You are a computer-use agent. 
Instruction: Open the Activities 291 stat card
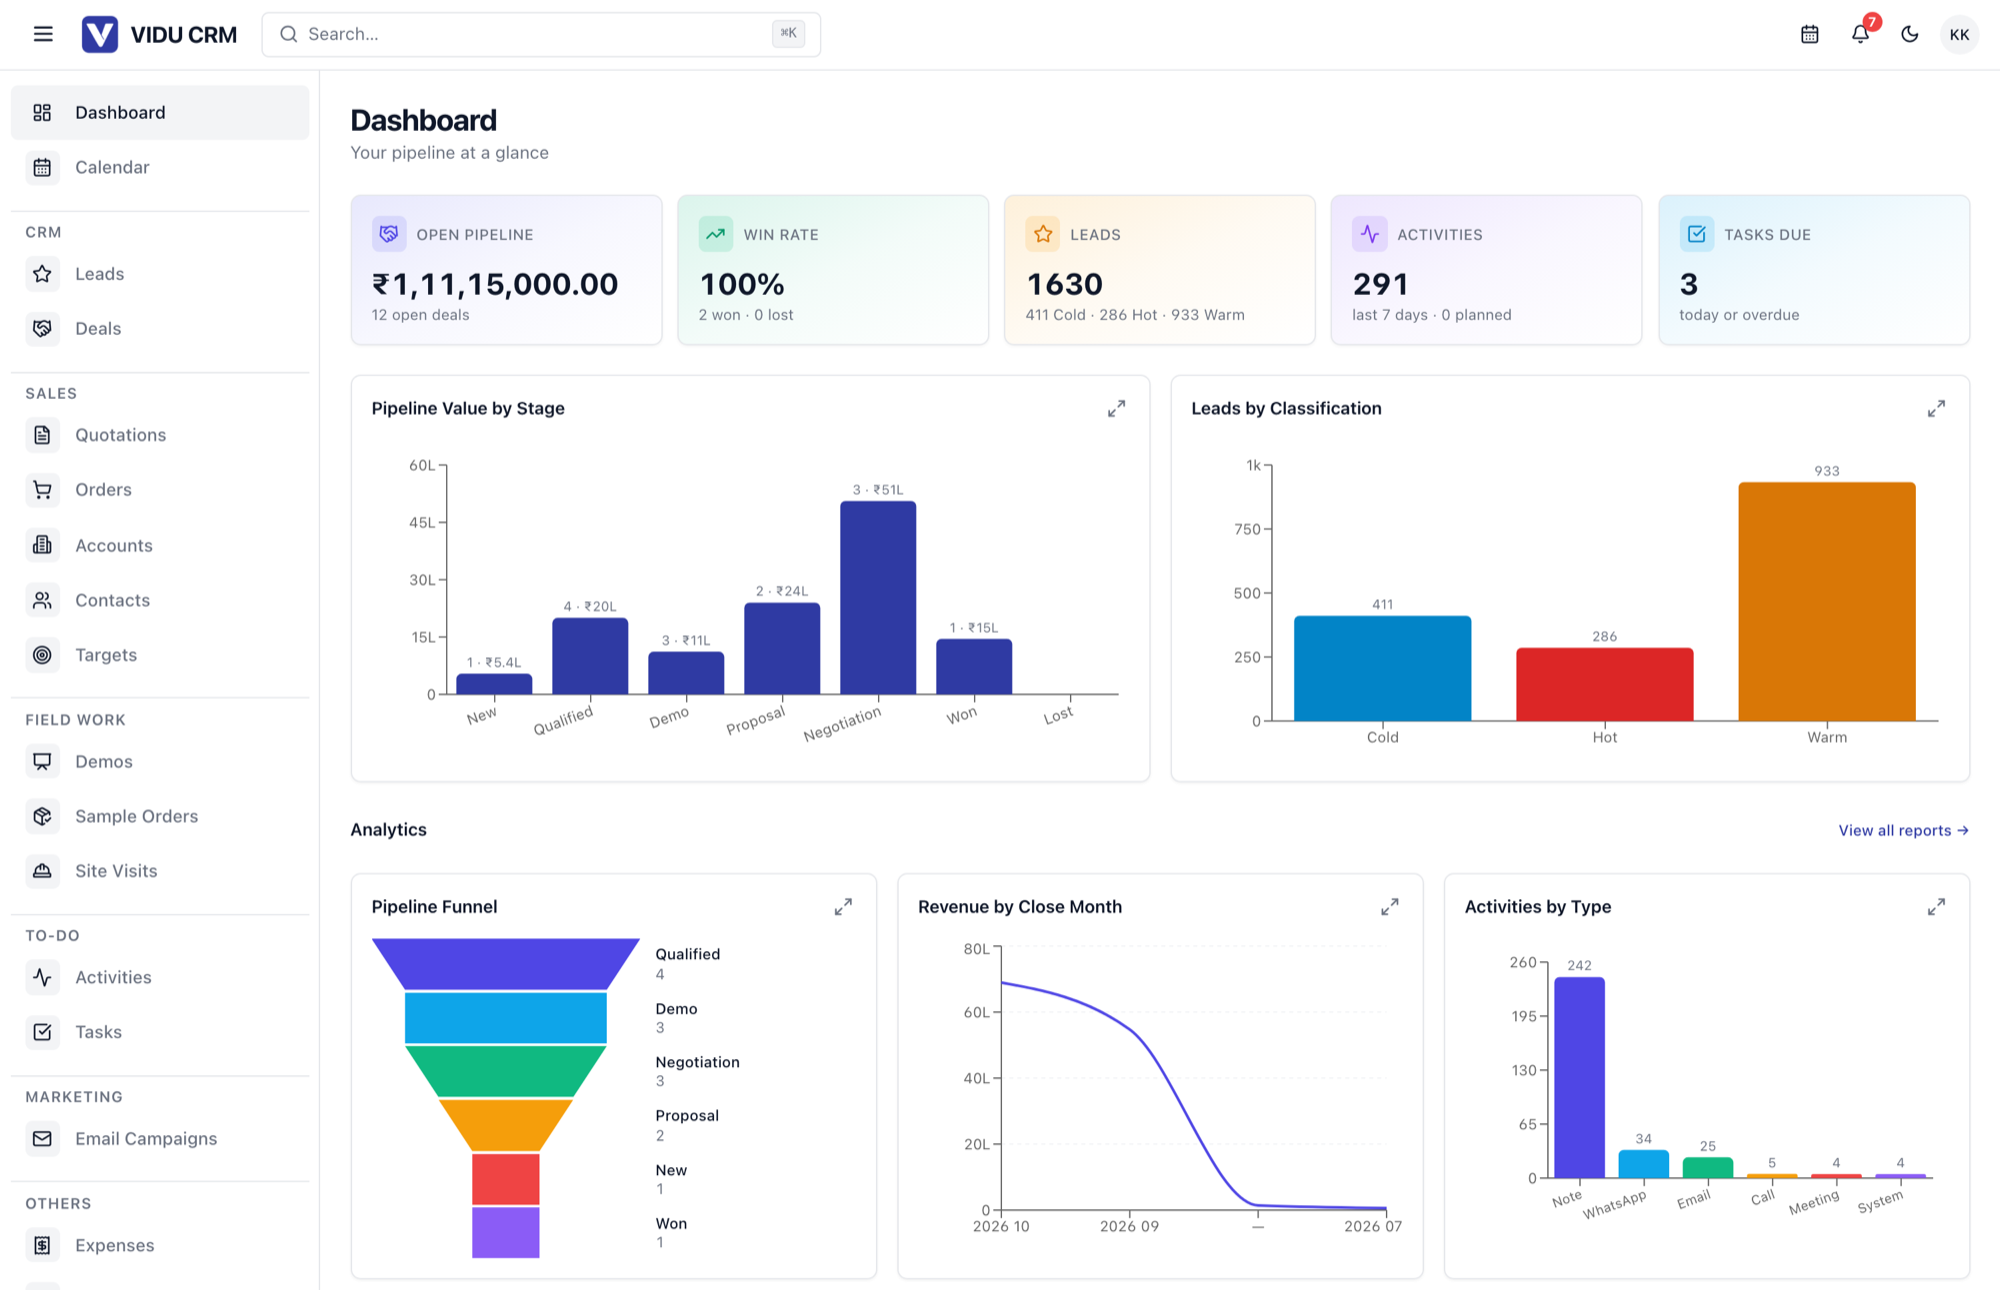[x=1486, y=270]
